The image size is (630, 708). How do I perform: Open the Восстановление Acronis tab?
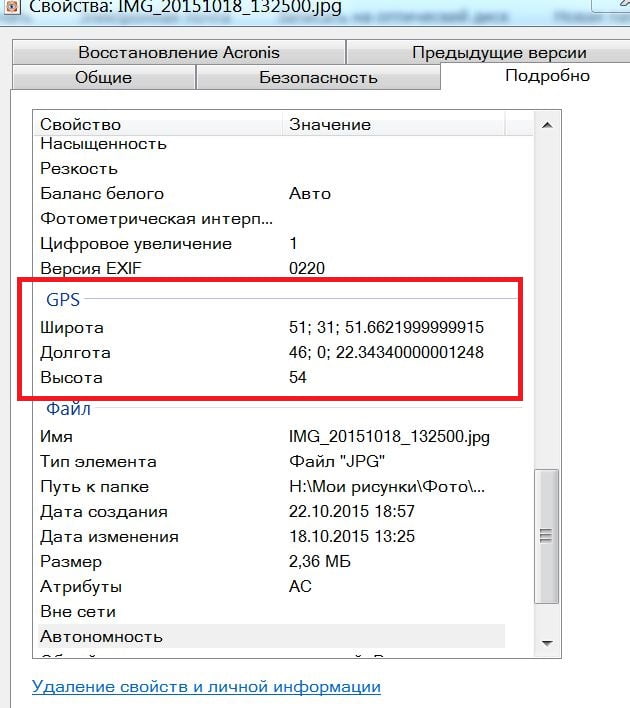point(179,52)
